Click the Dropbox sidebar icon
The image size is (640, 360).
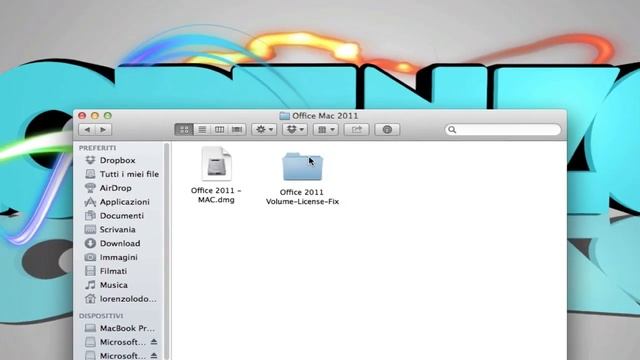(90, 160)
